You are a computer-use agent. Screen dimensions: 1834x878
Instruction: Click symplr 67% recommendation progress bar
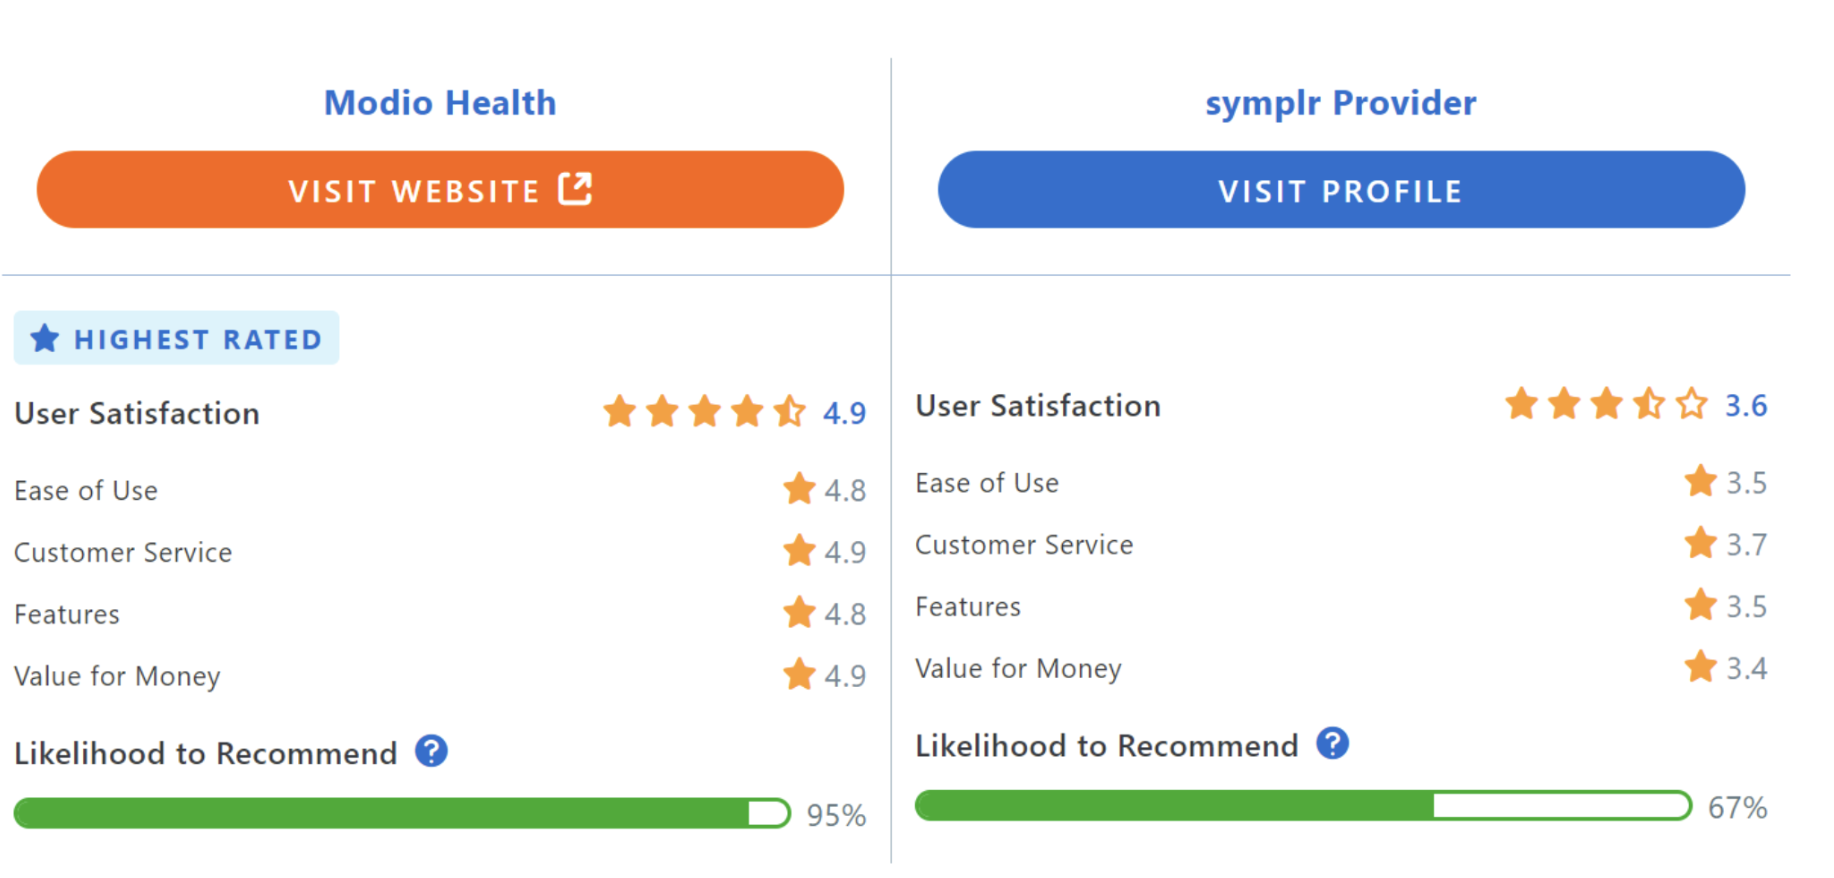1303,805
